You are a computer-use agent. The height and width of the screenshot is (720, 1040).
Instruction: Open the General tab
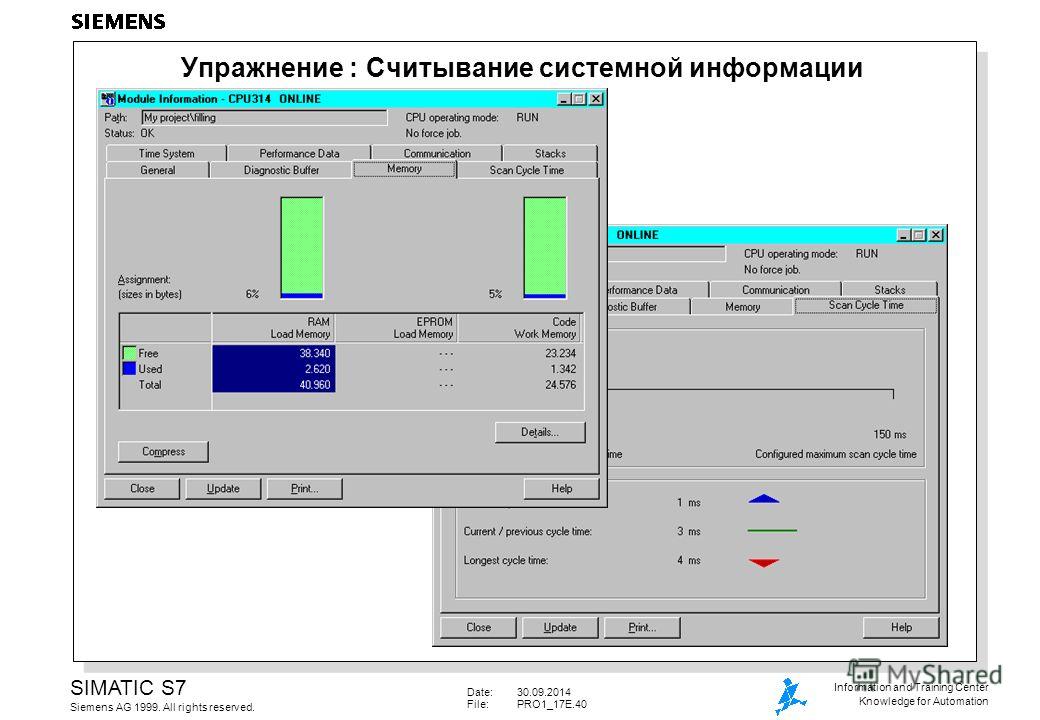tap(158, 170)
